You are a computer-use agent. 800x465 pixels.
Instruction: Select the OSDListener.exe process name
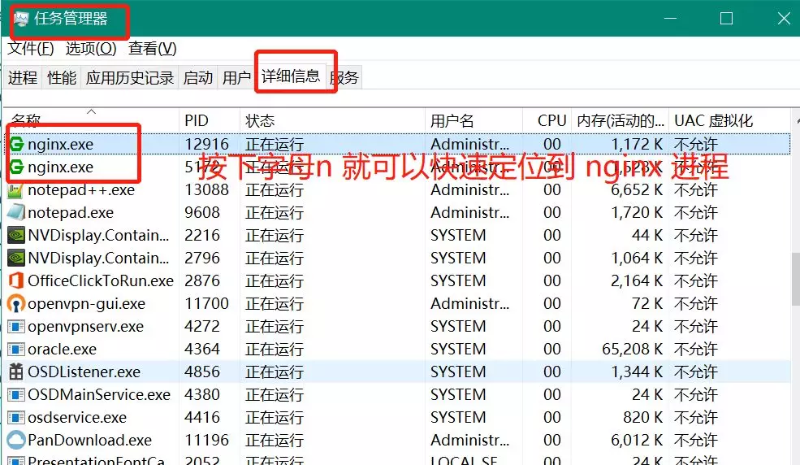click(x=84, y=372)
